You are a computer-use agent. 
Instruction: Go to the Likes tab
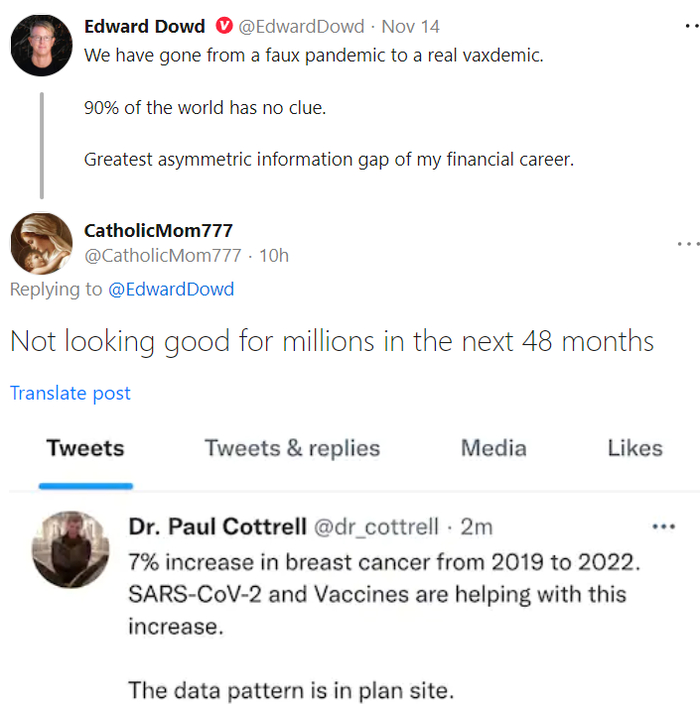tap(635, 448)
